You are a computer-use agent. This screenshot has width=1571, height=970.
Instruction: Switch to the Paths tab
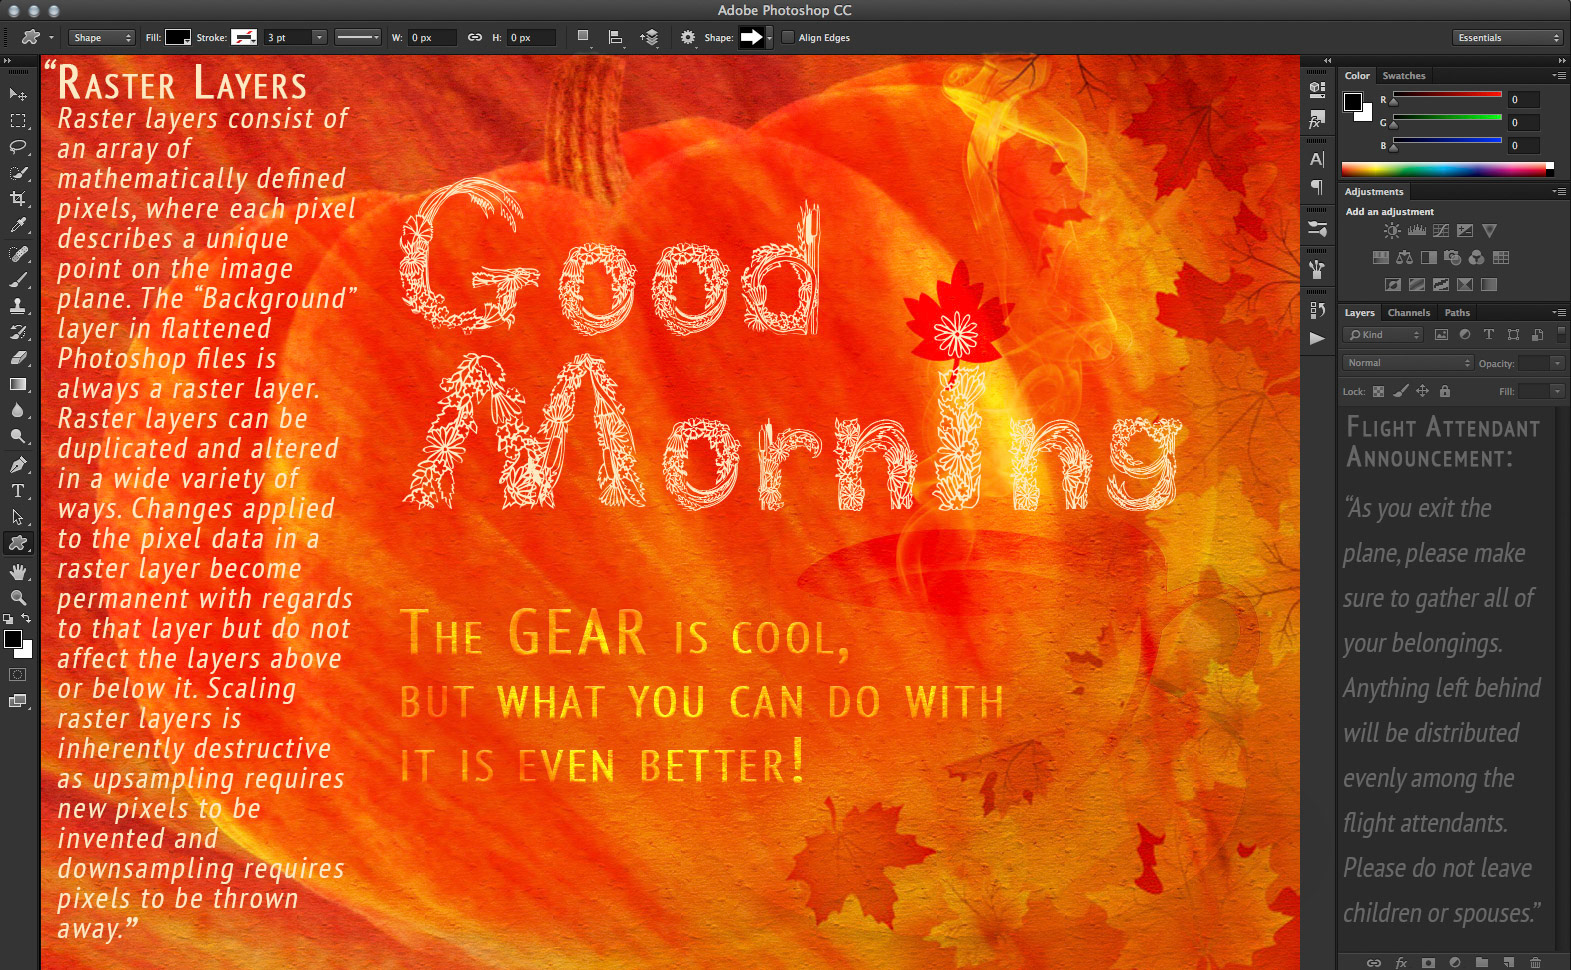pyautogui.click(x=1458, y=313)
